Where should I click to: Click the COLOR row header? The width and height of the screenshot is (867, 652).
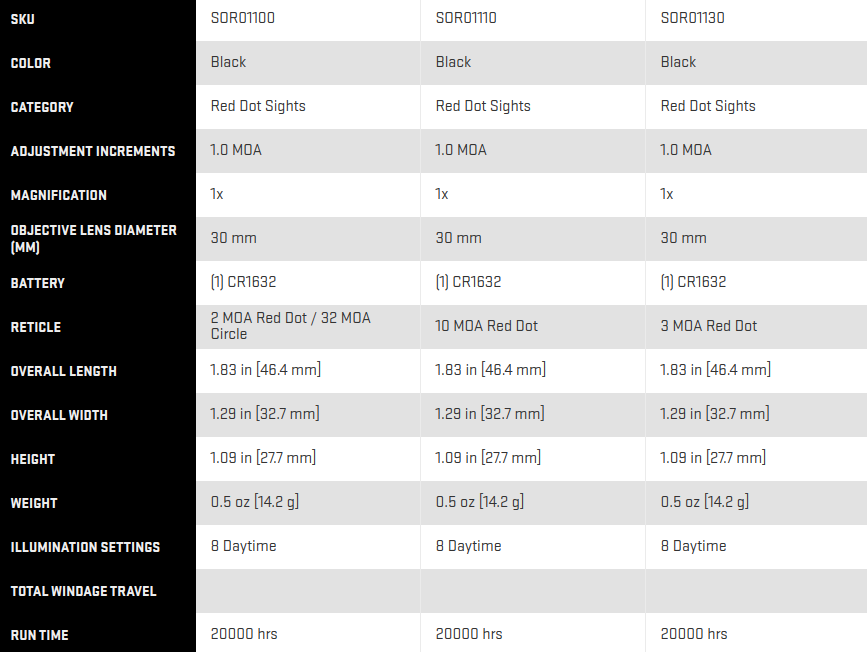30,63
